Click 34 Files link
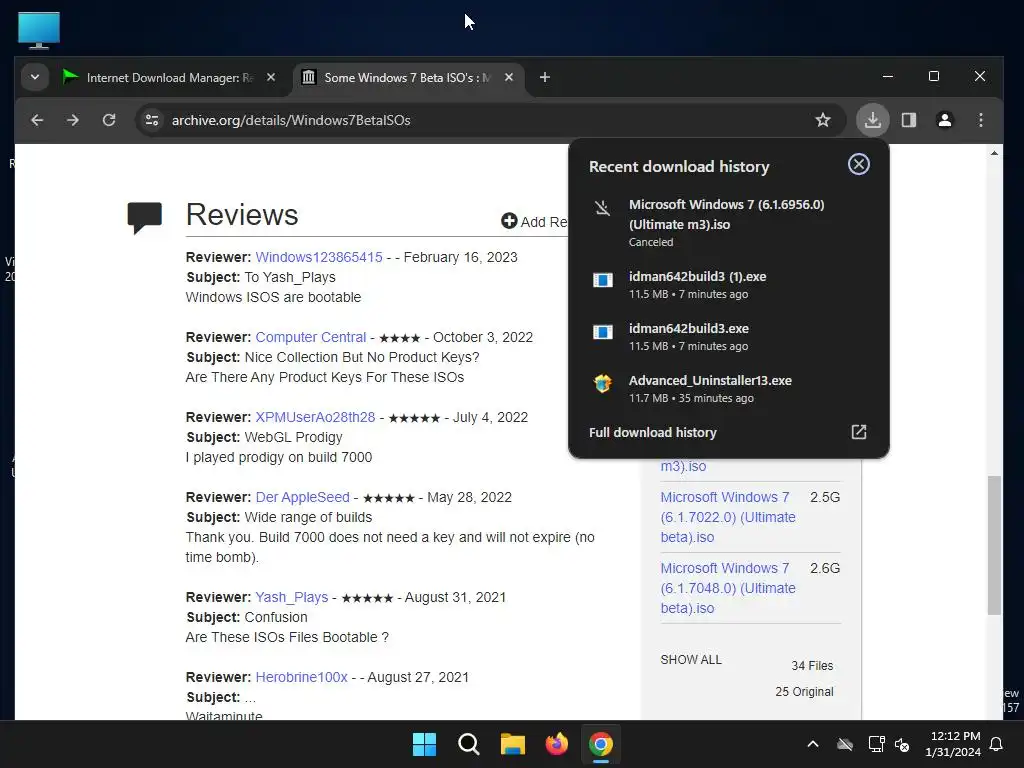Screen dimensions: 1024x768 pos(812,665)
